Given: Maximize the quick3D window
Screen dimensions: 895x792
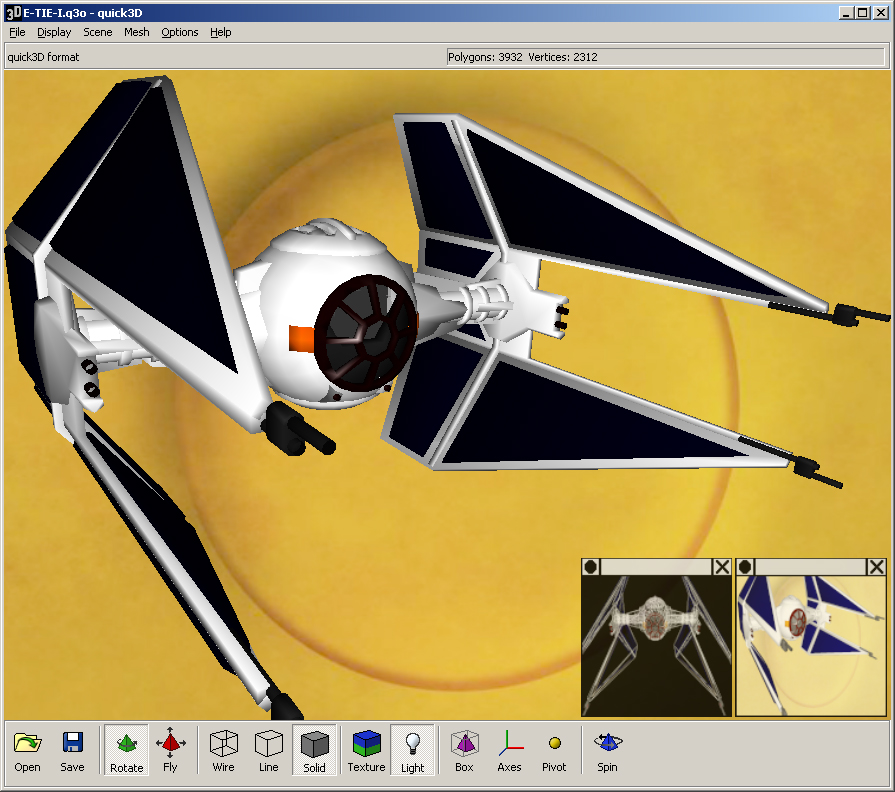Looking at the screenshot, I should [x=864, y=13].
